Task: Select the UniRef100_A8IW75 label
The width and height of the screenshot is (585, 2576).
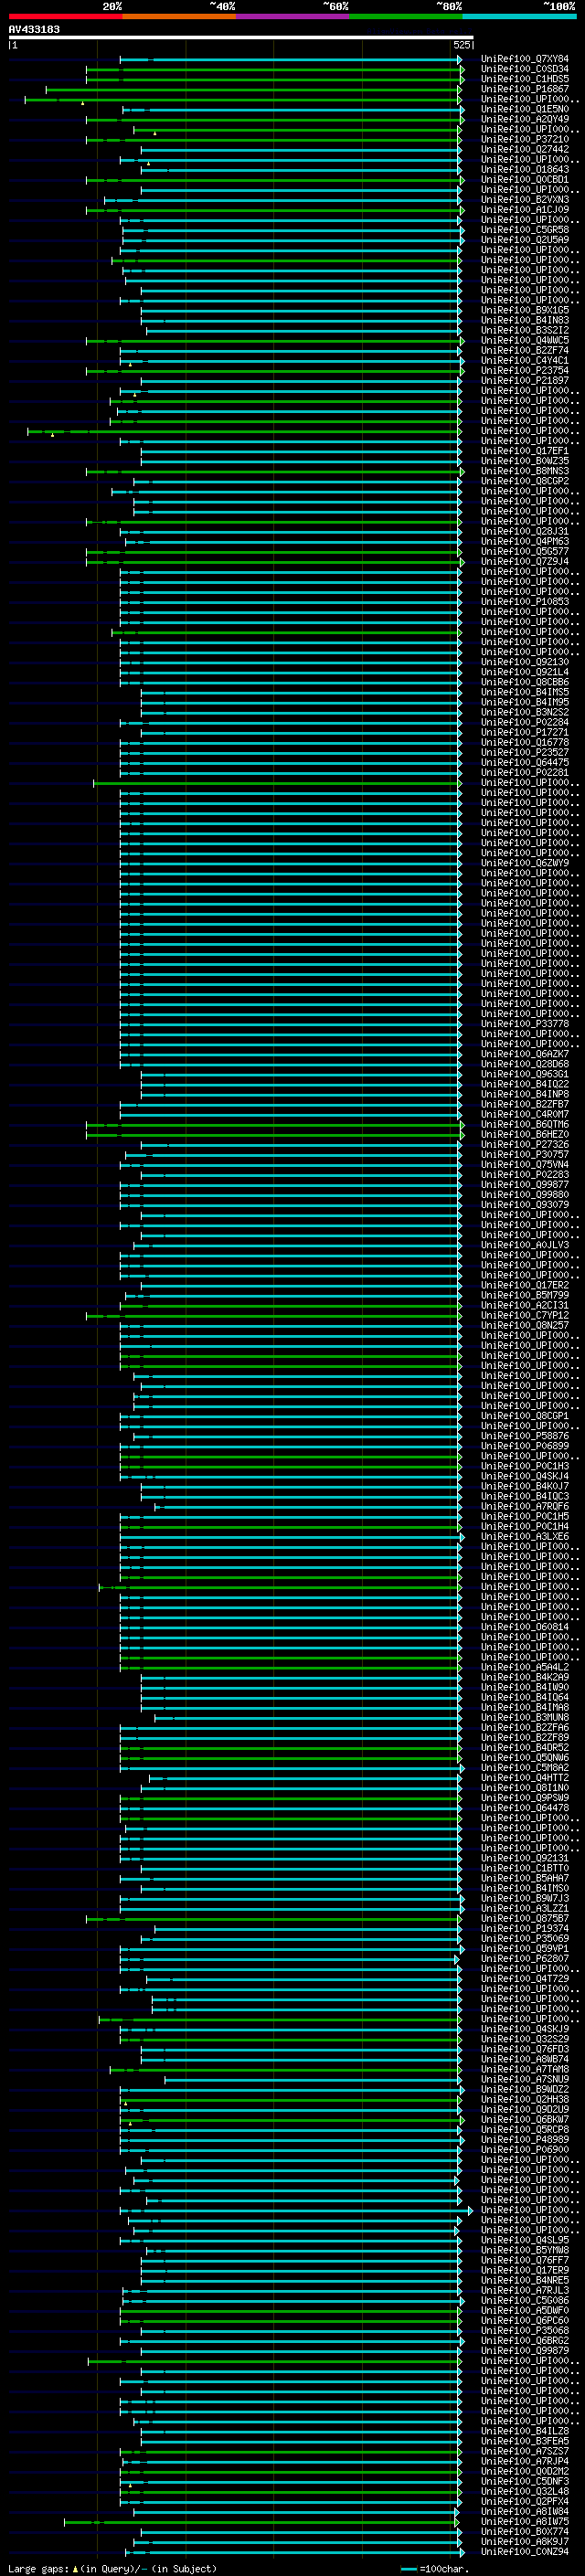Action: (x=525, y=2521)
